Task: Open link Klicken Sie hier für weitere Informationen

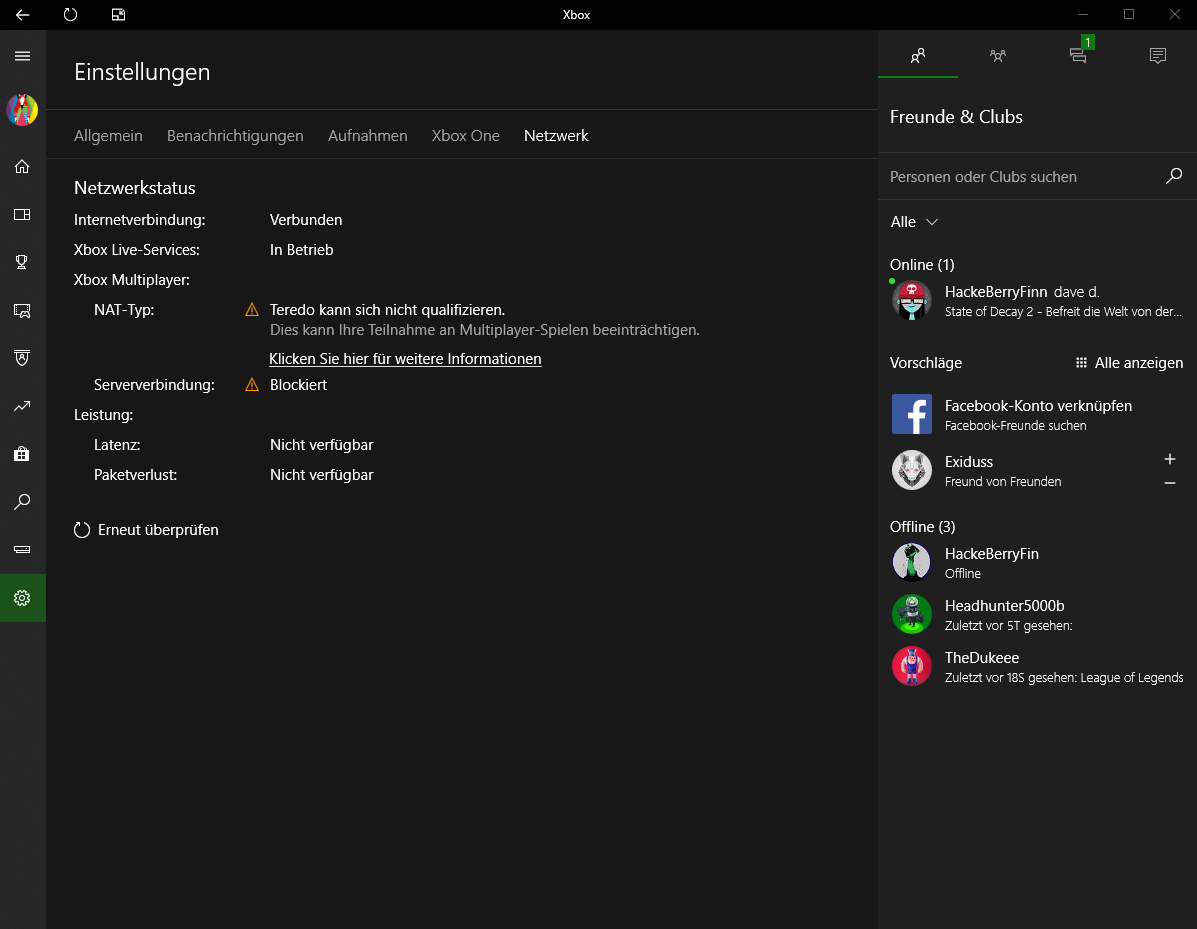Action: (405, 359)
